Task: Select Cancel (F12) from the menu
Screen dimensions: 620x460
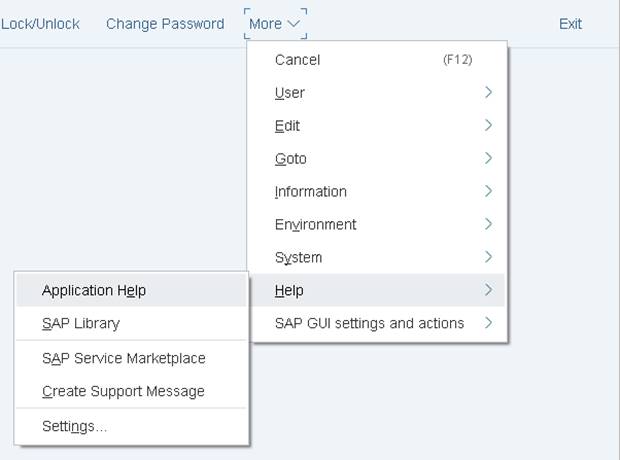Action: (297, 60)
